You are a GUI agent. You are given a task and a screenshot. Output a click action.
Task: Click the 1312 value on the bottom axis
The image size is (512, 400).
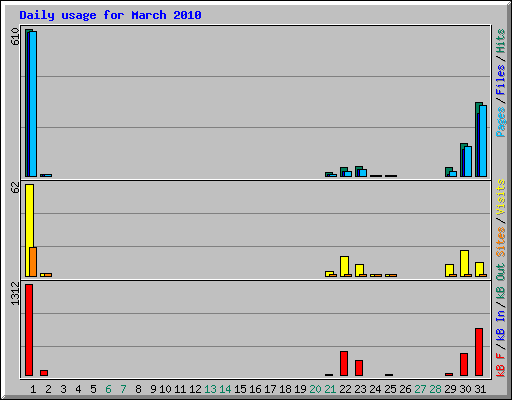pos(15,293)
